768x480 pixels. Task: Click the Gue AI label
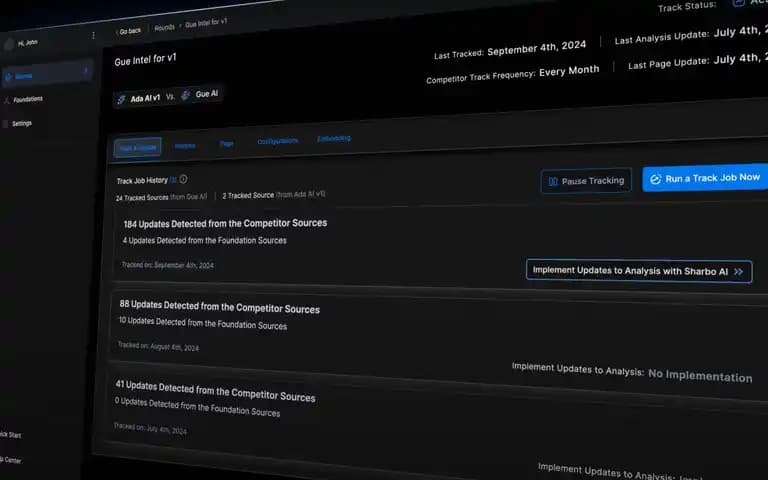coord(207,94)
